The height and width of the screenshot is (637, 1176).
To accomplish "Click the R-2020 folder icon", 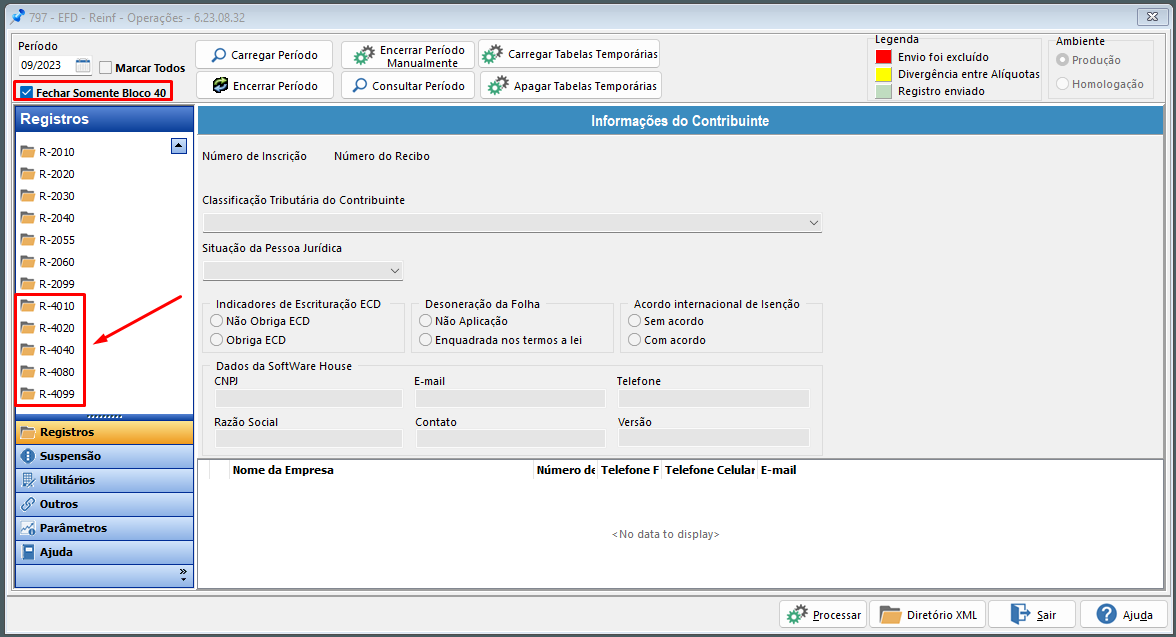I will [28, 173].
